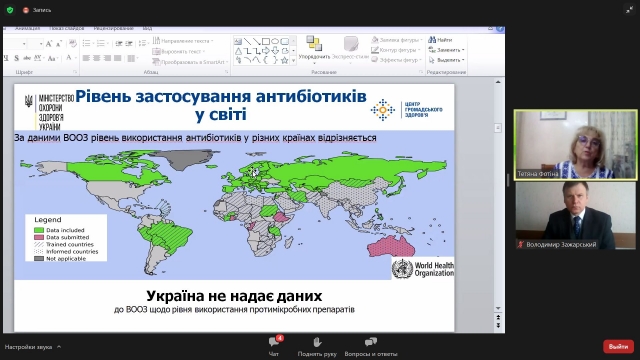
Task: Open the Q&A (Вопросы и ответы) panel
Action: 371,346
